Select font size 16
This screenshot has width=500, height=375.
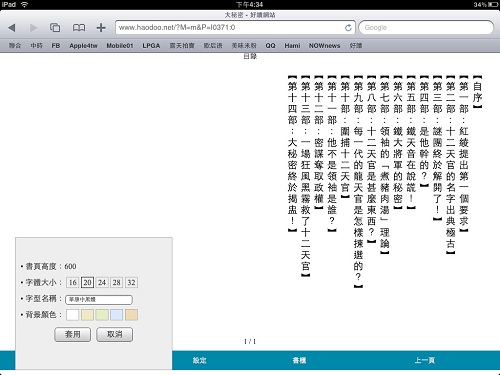73,283
